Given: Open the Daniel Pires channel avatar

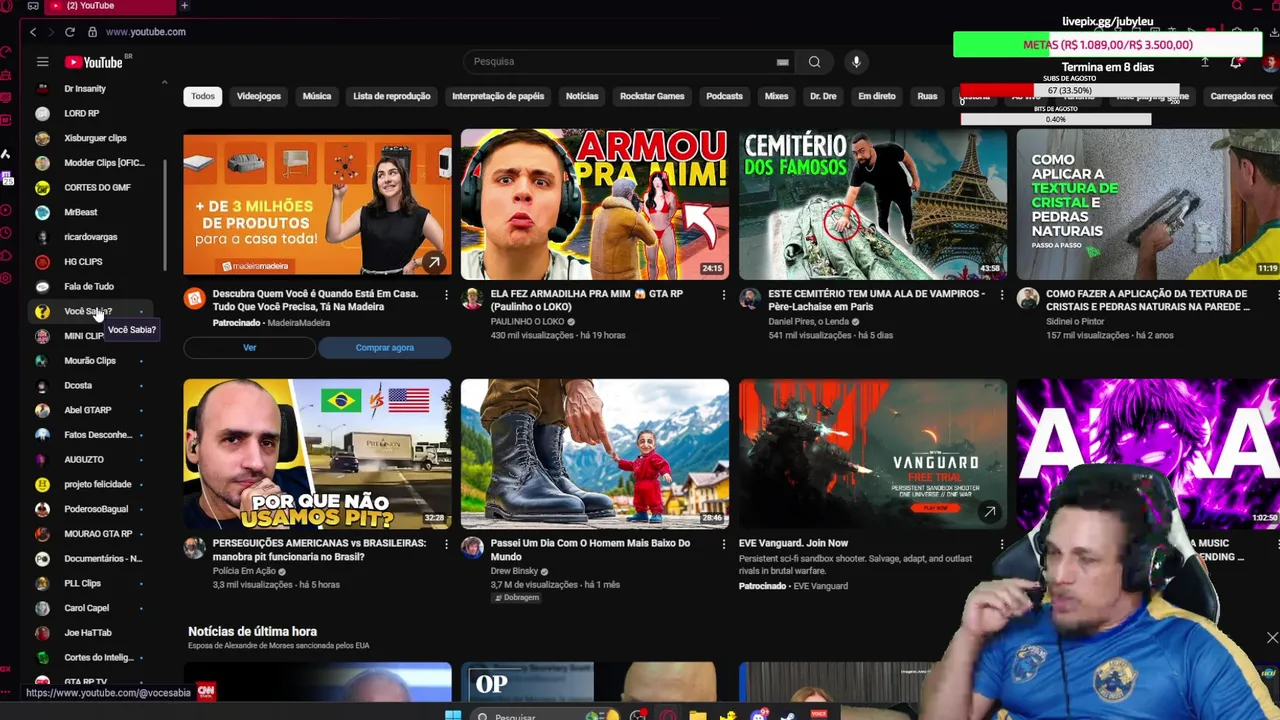Looking at the screenshot, I should pyautogui.click(x=750, y=298).
